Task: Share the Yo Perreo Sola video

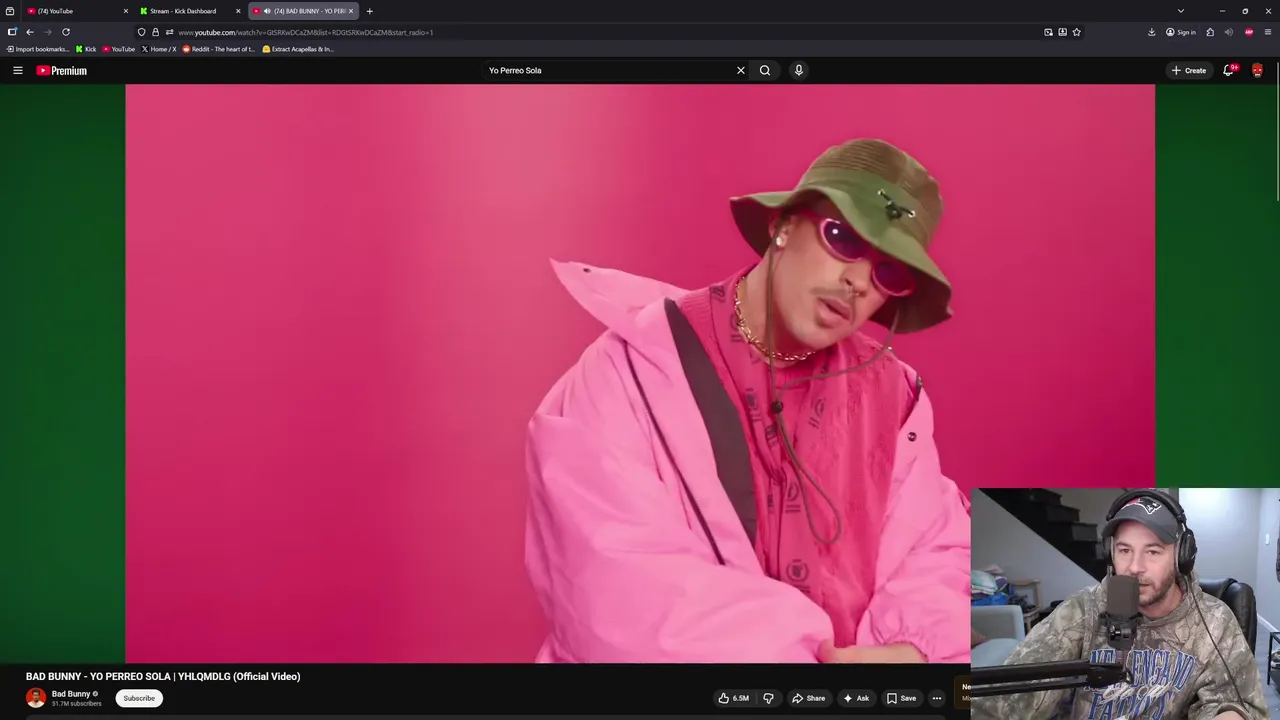Action: [x=808, y=698]
